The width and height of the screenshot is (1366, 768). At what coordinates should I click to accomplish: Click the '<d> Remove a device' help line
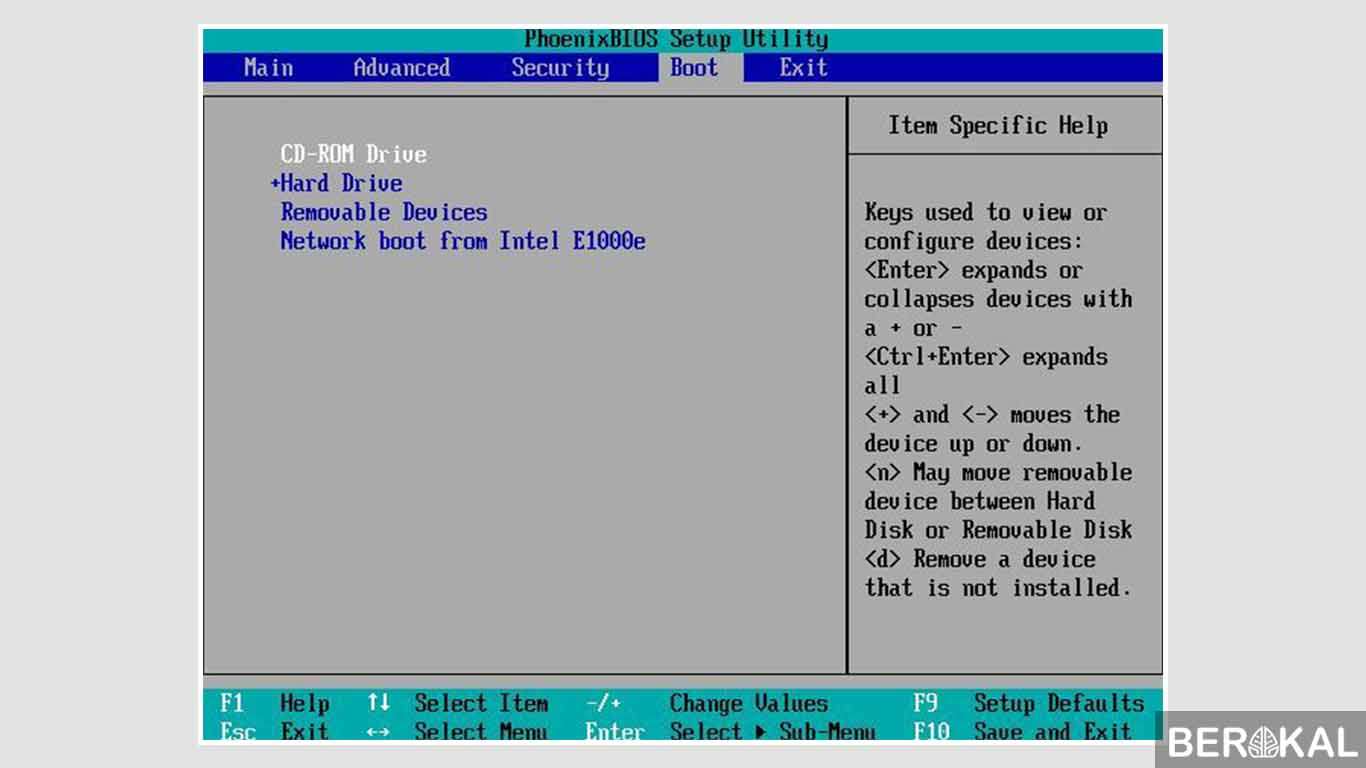tap(980, 559)
